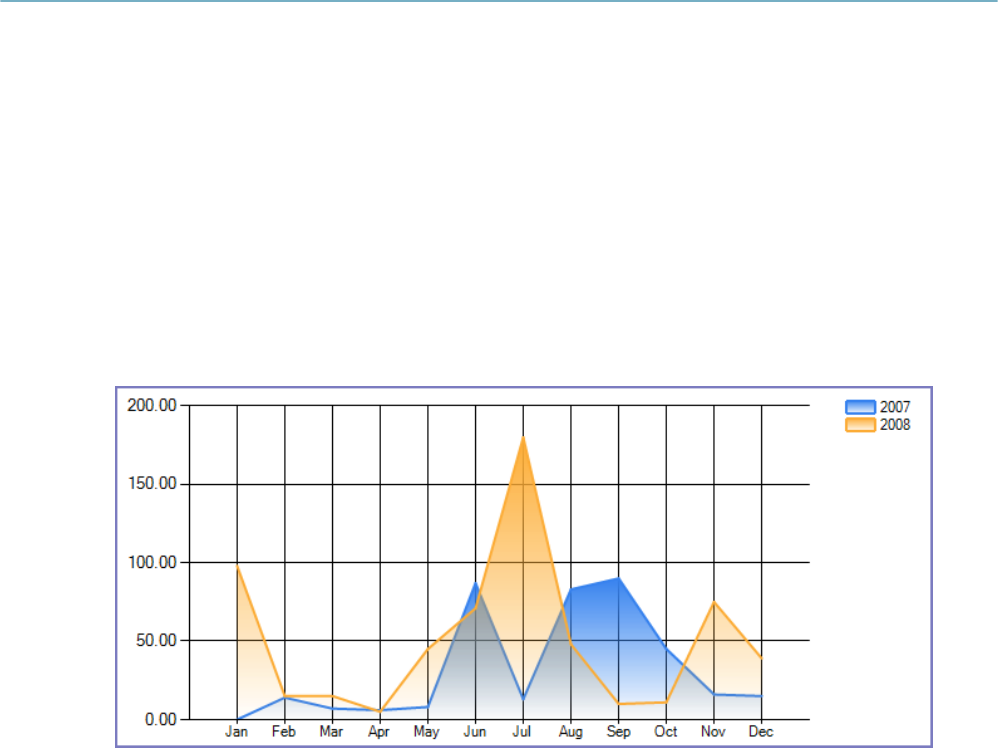
Task: Click the orange 2008 data point at Nov
Action: point(714,602)
